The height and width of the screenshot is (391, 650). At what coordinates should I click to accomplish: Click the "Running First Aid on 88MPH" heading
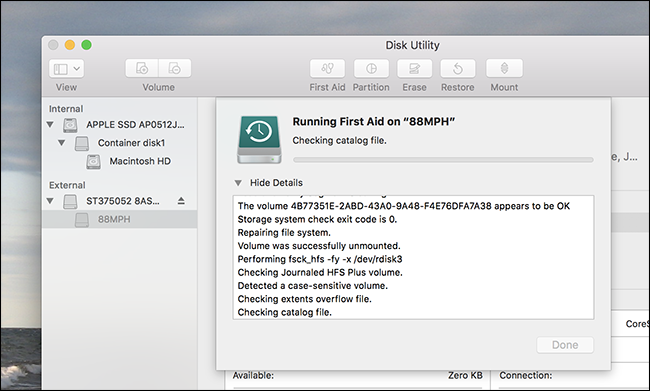click(x=374, y=121)
